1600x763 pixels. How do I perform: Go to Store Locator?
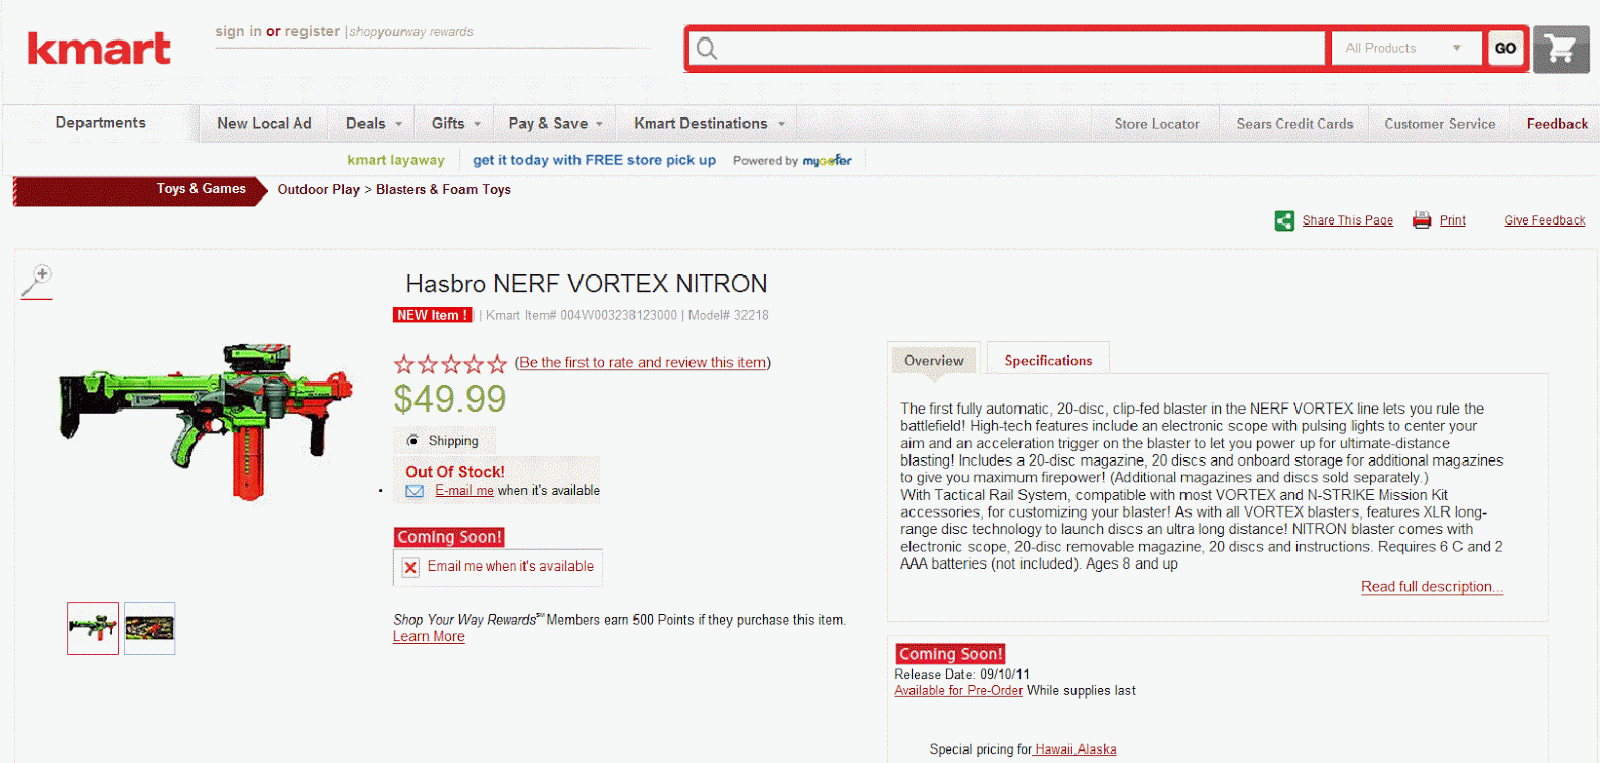tap(1157, 124)
